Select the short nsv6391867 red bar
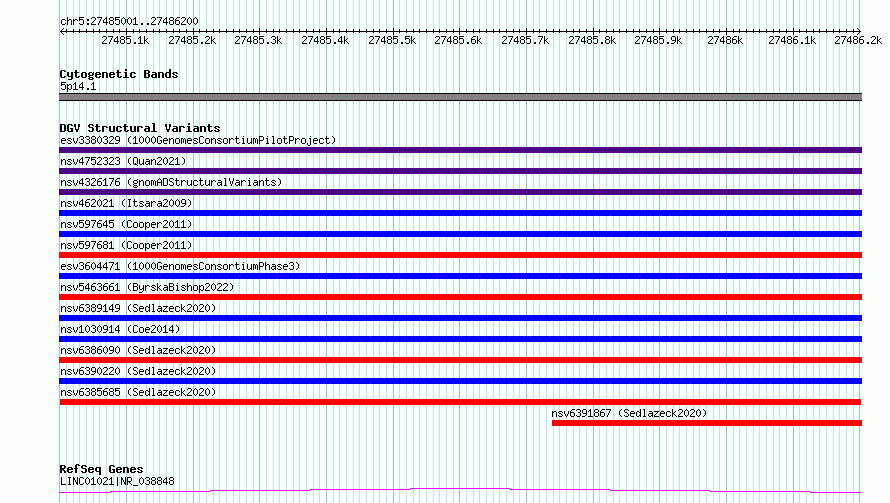This screenshot has width=890, height=503. [x=707, y=423]
